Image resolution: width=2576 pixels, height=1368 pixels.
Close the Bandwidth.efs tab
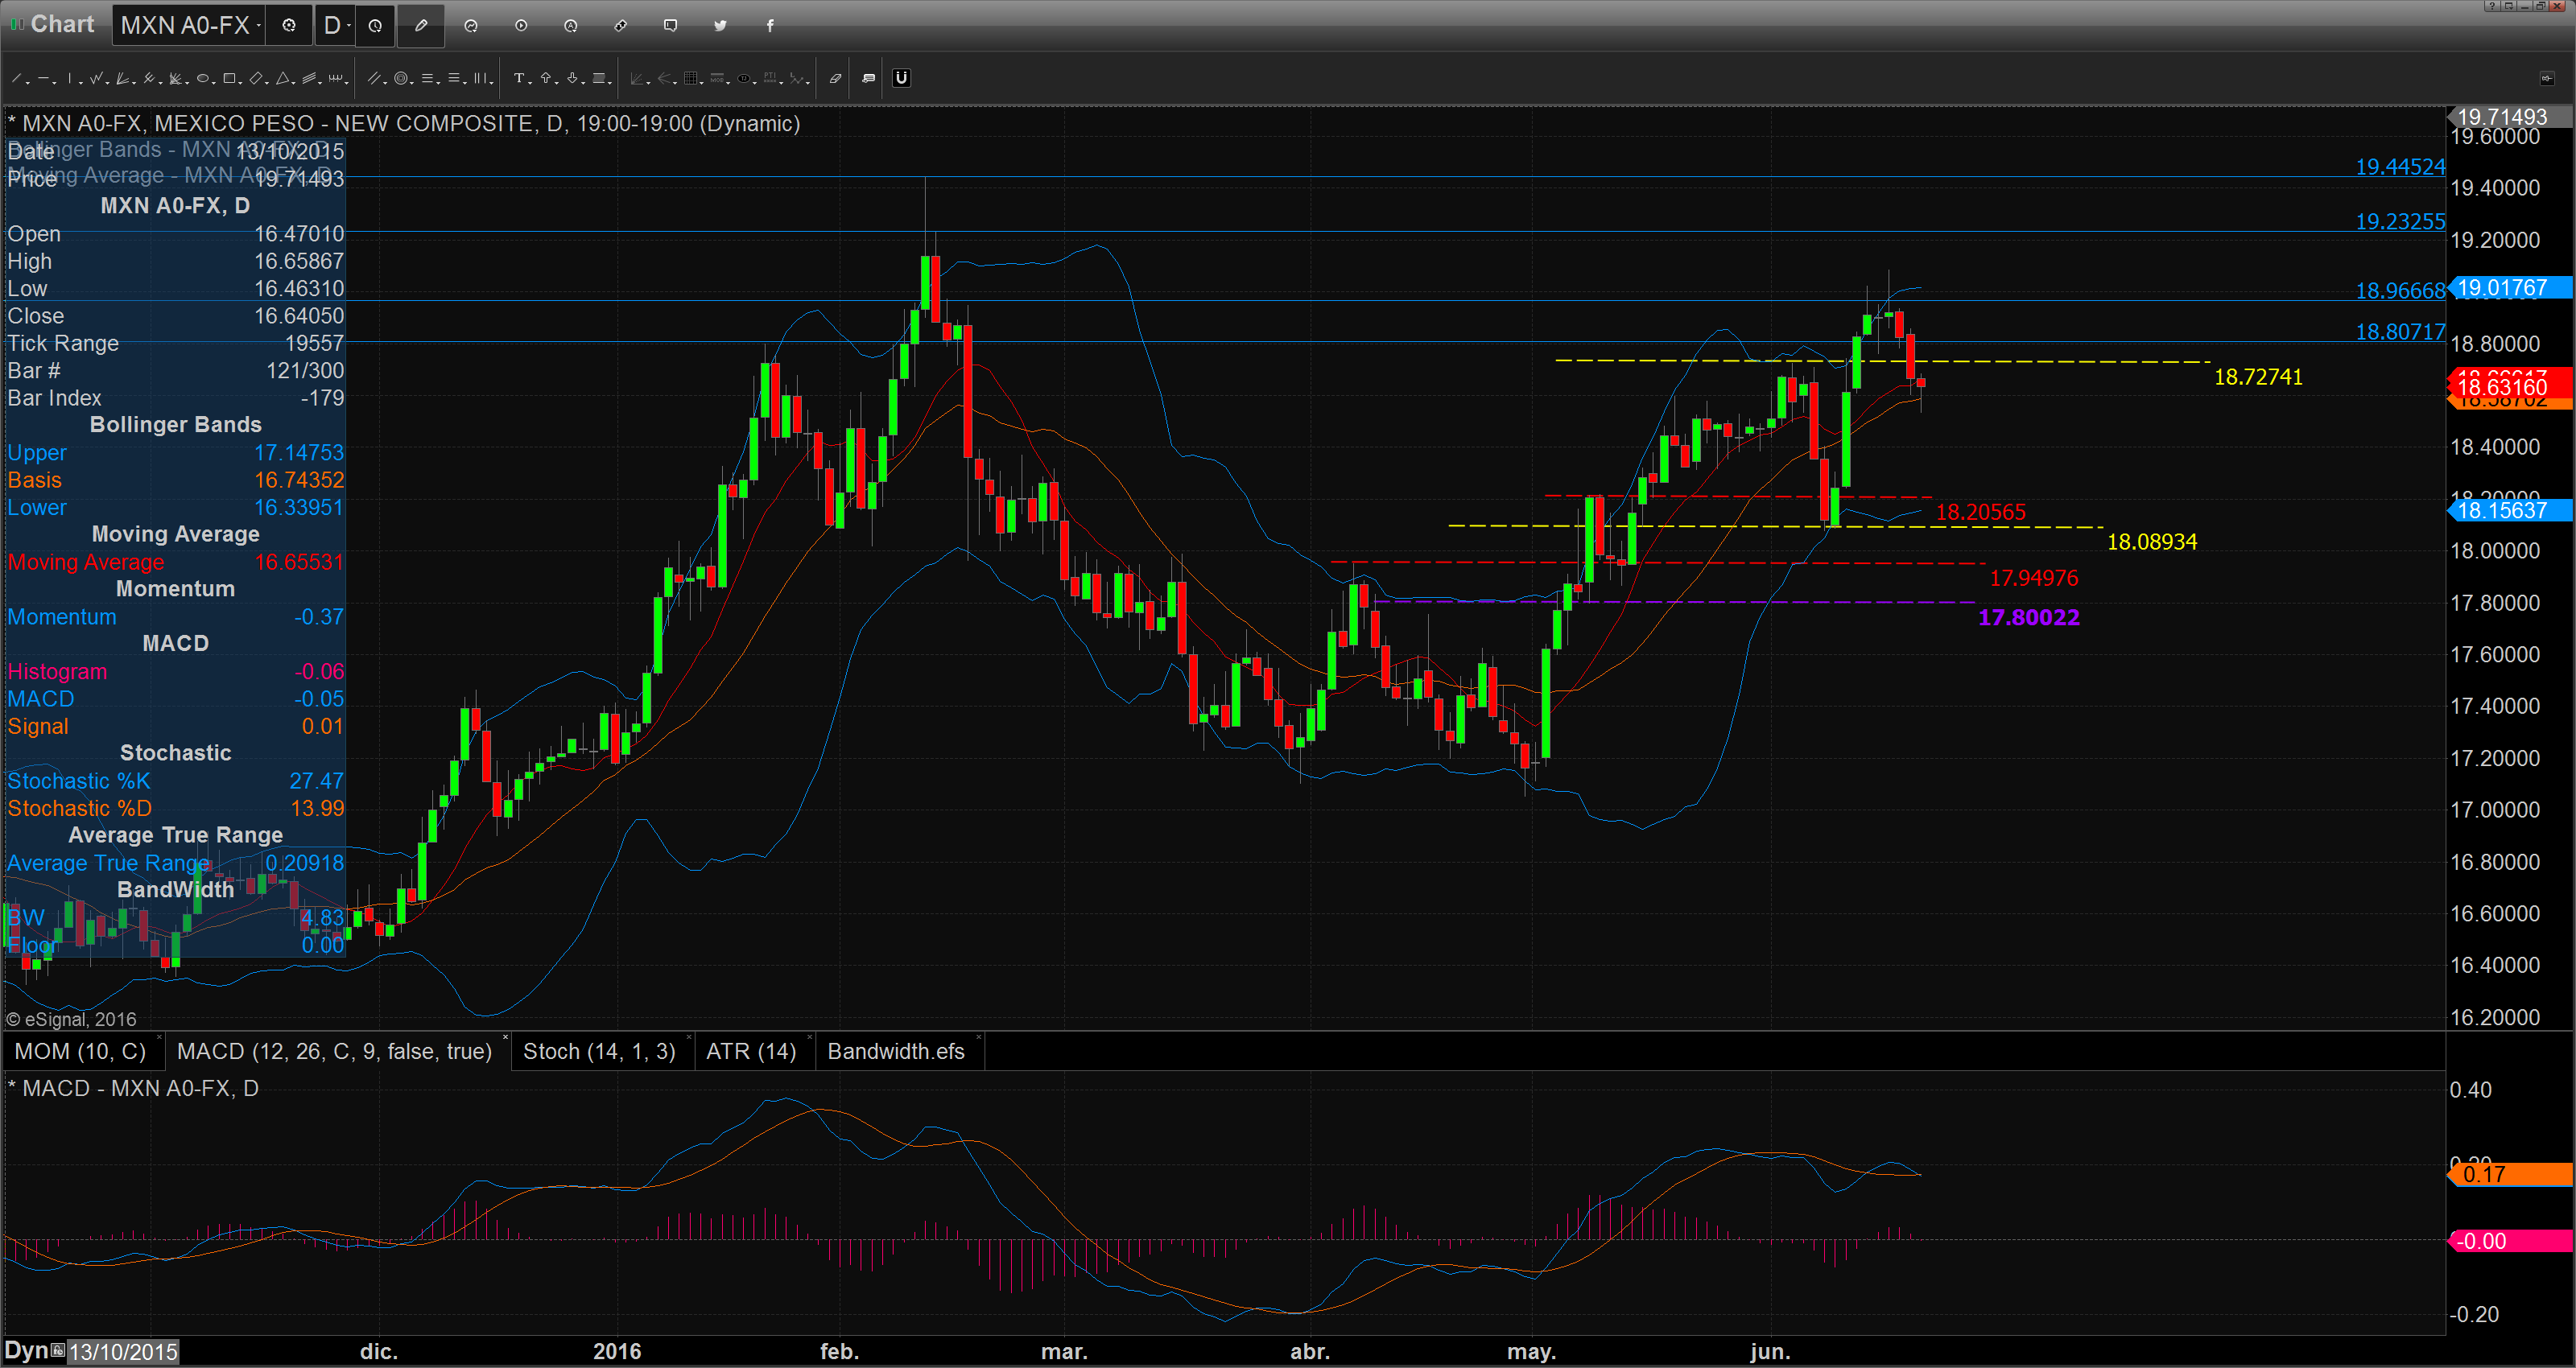tap(978, 1037)
